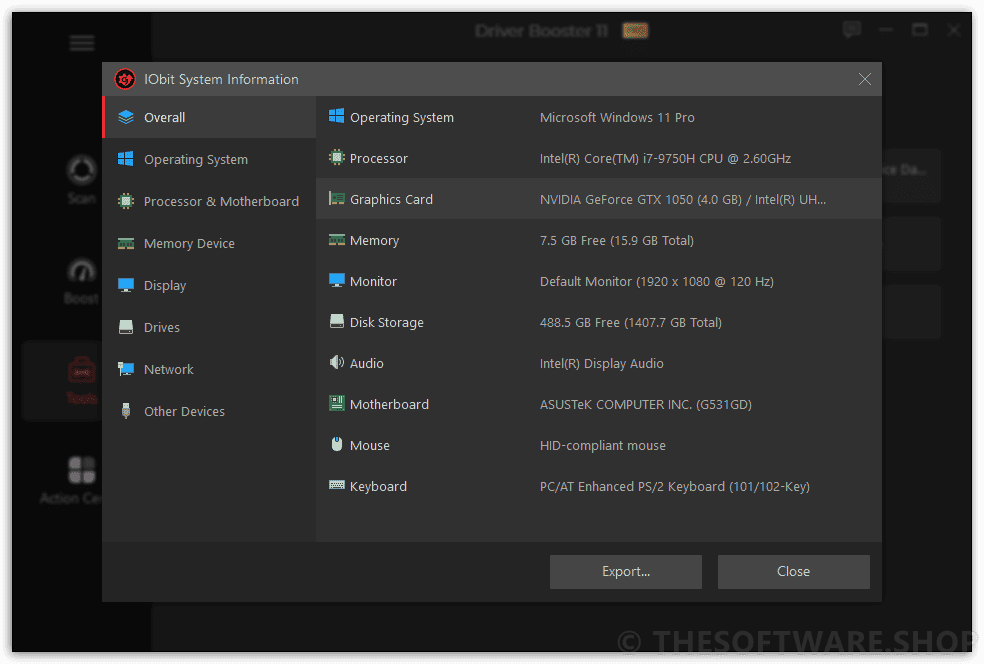The image size is (984, 664).
Task: Click the Motherboard row icon
Action: click(x=337, y=403)
